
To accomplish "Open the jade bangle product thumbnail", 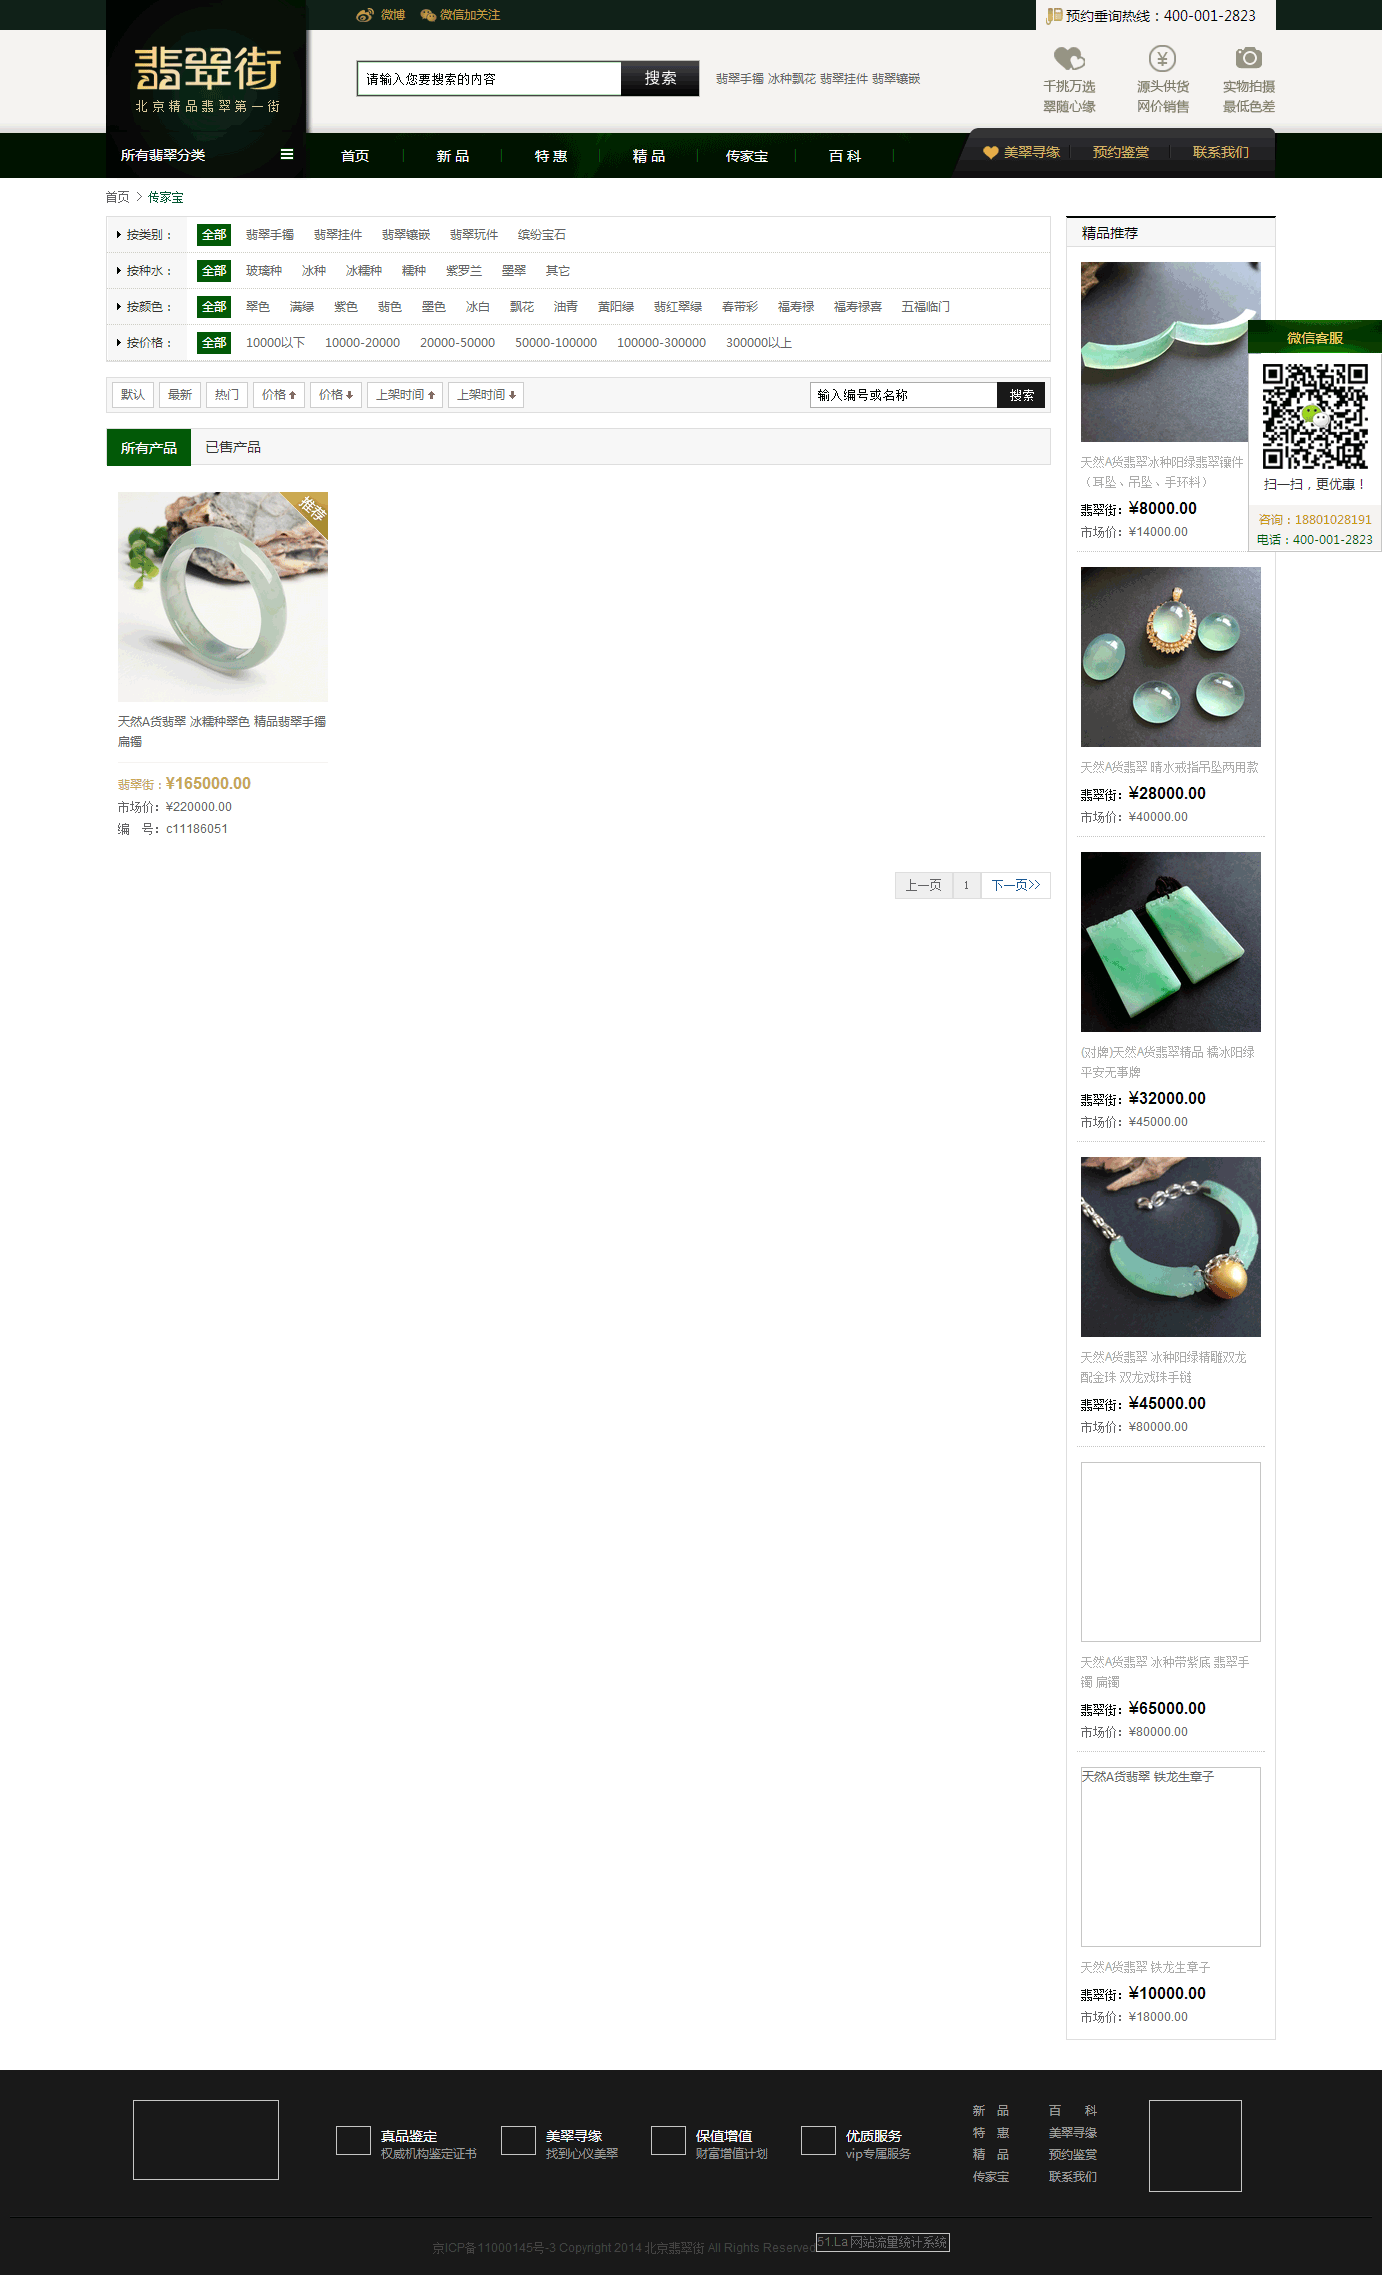I will 223,597.
